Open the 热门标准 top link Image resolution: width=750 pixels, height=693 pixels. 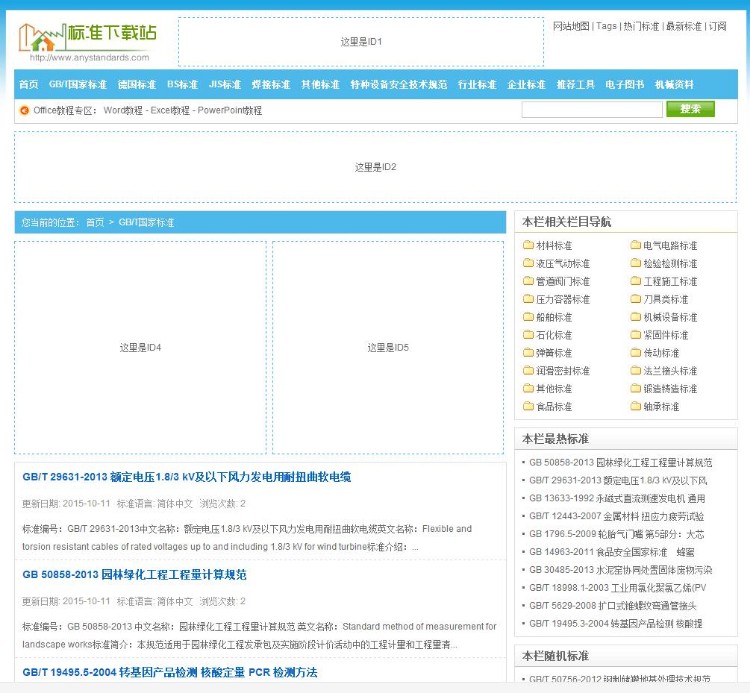[x=641, y=26]
